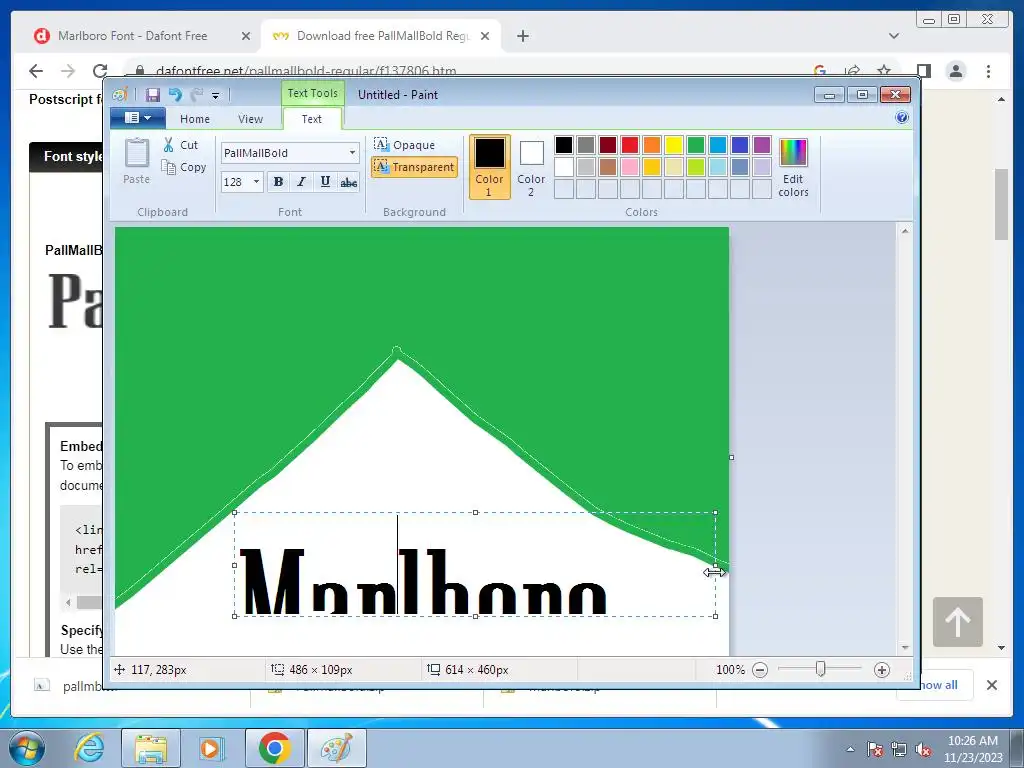
Task: Click the Text Tools contextual tab
Action: pyautogui.click(x=313, y=93)
